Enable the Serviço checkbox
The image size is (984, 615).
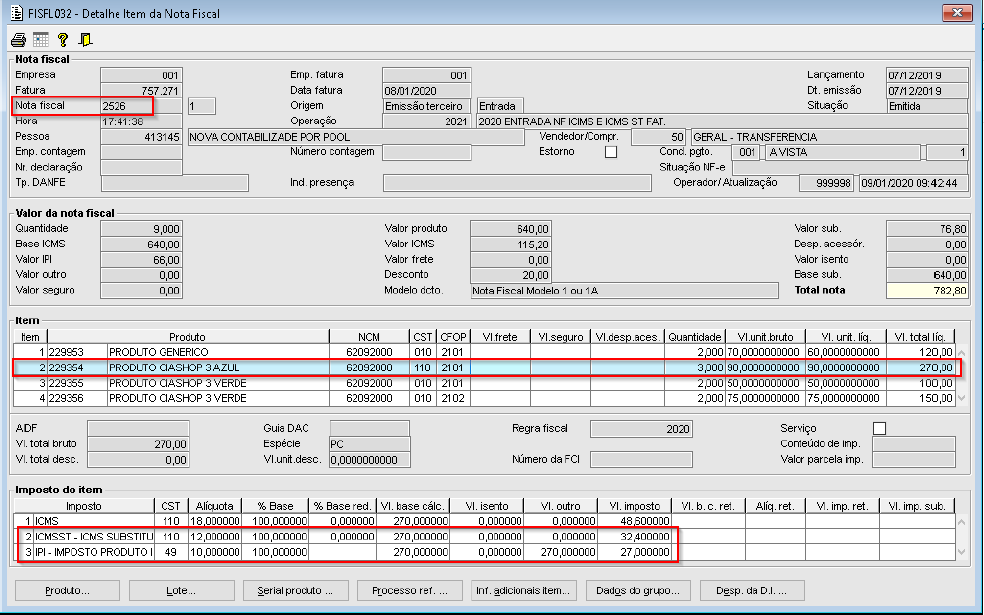point(879,428)
